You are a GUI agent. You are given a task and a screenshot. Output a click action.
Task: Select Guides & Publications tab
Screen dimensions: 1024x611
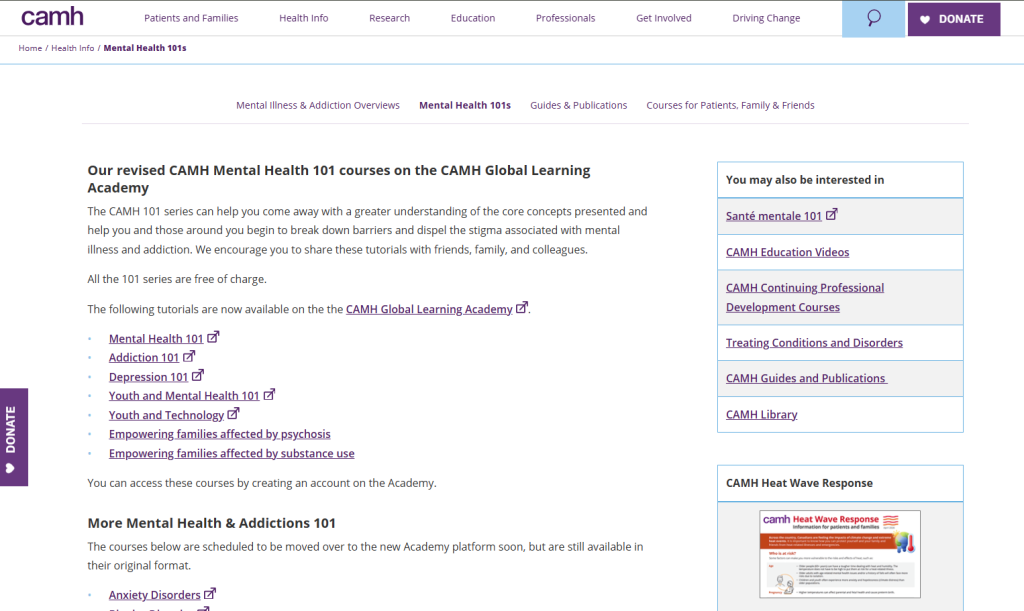pos(579,105)
